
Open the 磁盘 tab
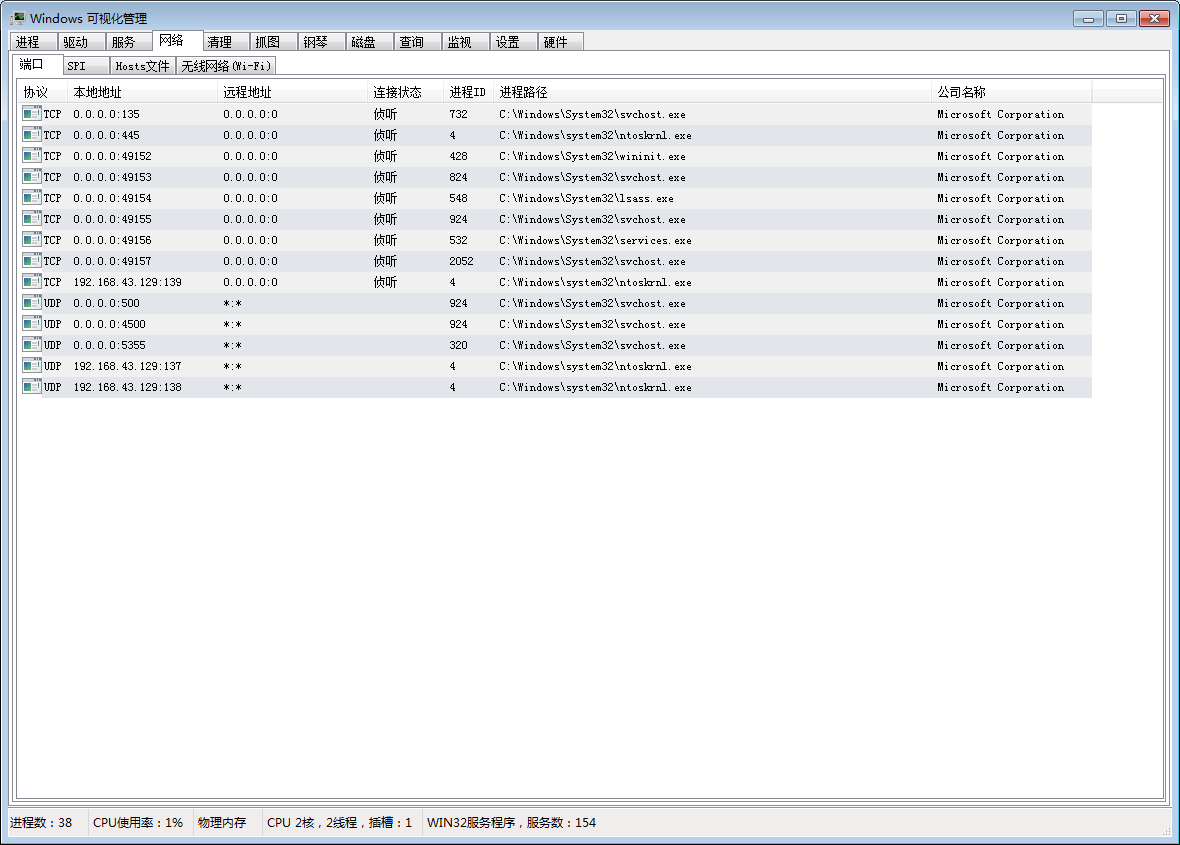coord(363,42)
